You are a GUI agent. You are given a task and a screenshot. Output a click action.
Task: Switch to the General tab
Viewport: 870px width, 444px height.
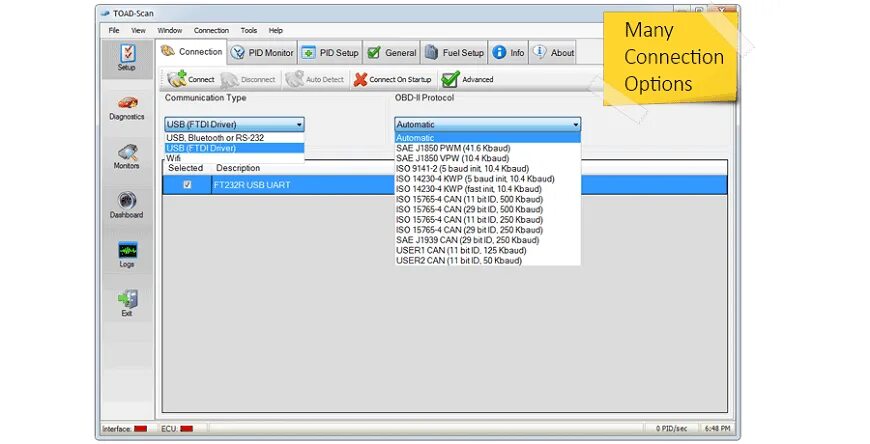click(x=392, y=53)
